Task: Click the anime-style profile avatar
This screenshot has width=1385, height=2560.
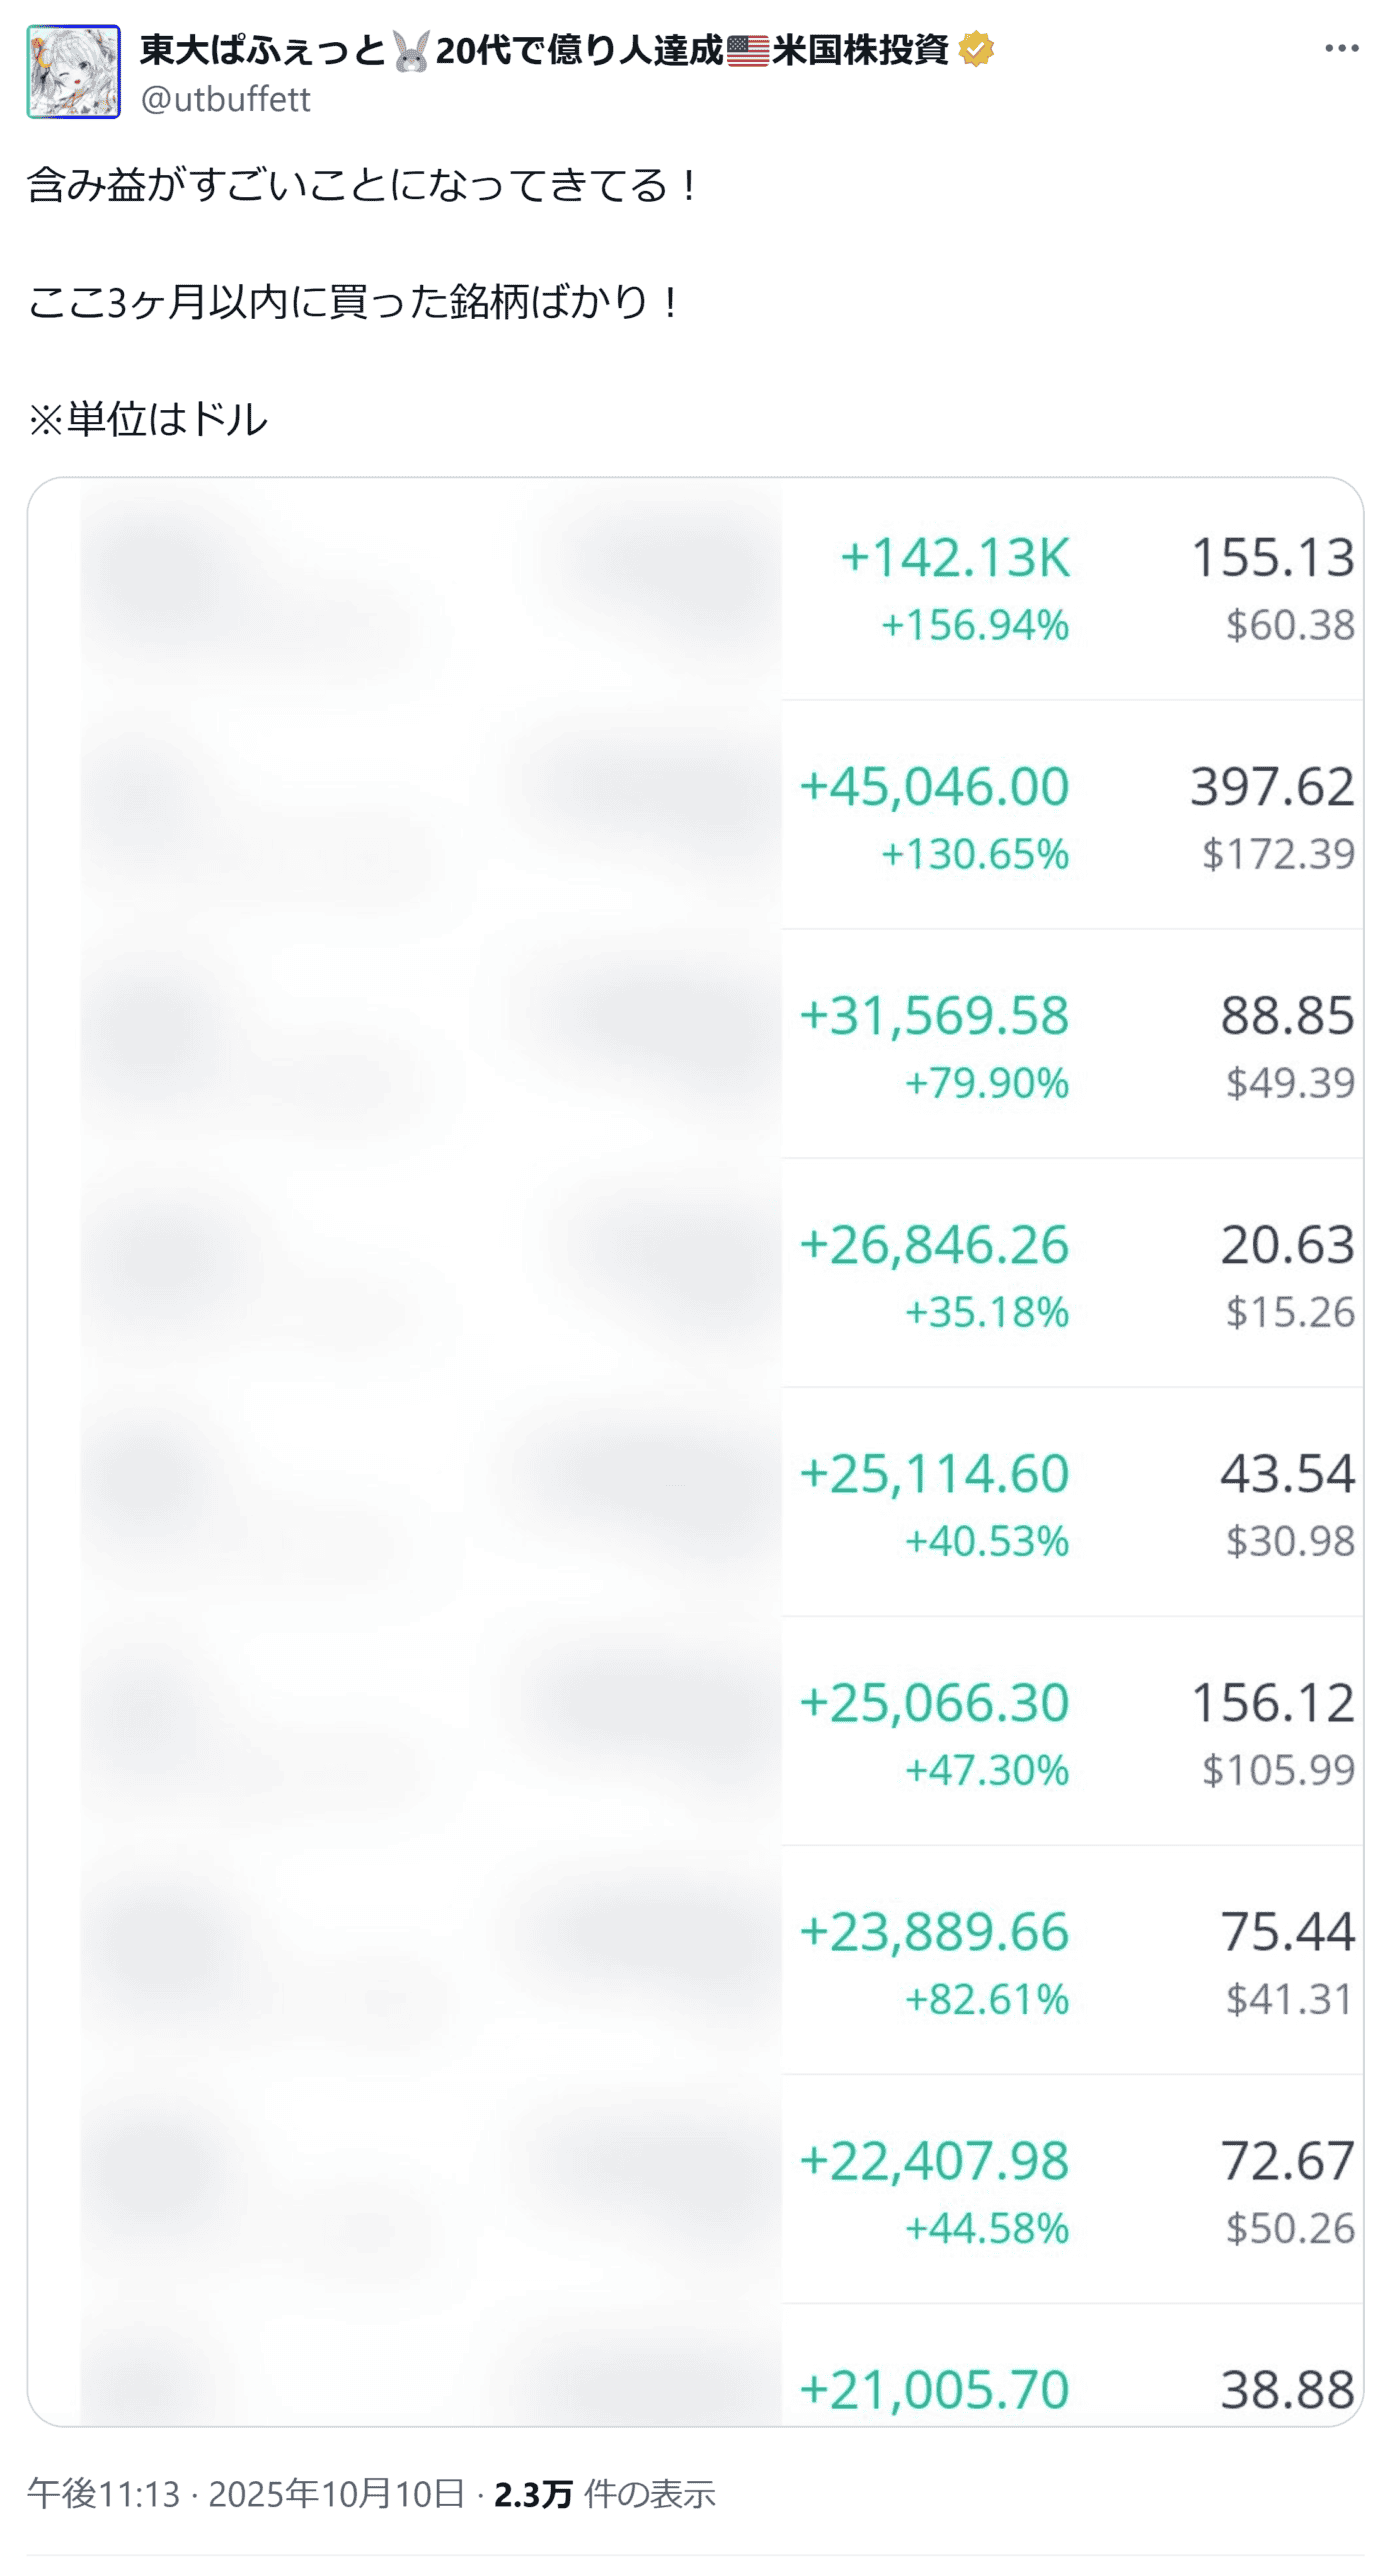Action: (73, 72)
